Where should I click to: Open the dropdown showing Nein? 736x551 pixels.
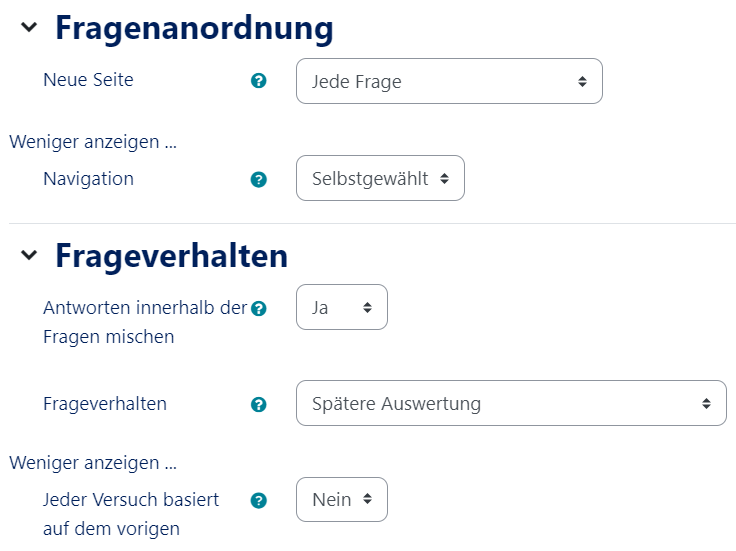[341, 499]
